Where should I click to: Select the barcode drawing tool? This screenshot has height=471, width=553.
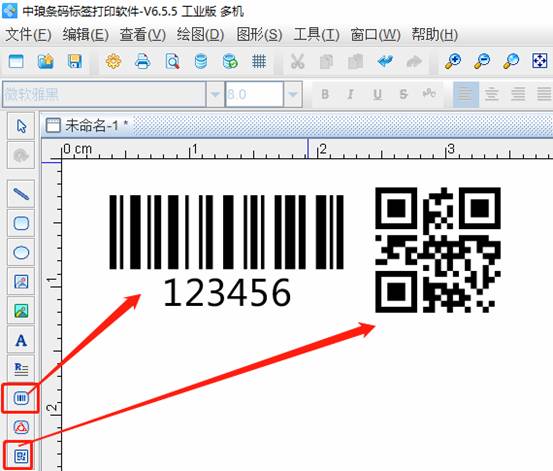click(21, 398)
